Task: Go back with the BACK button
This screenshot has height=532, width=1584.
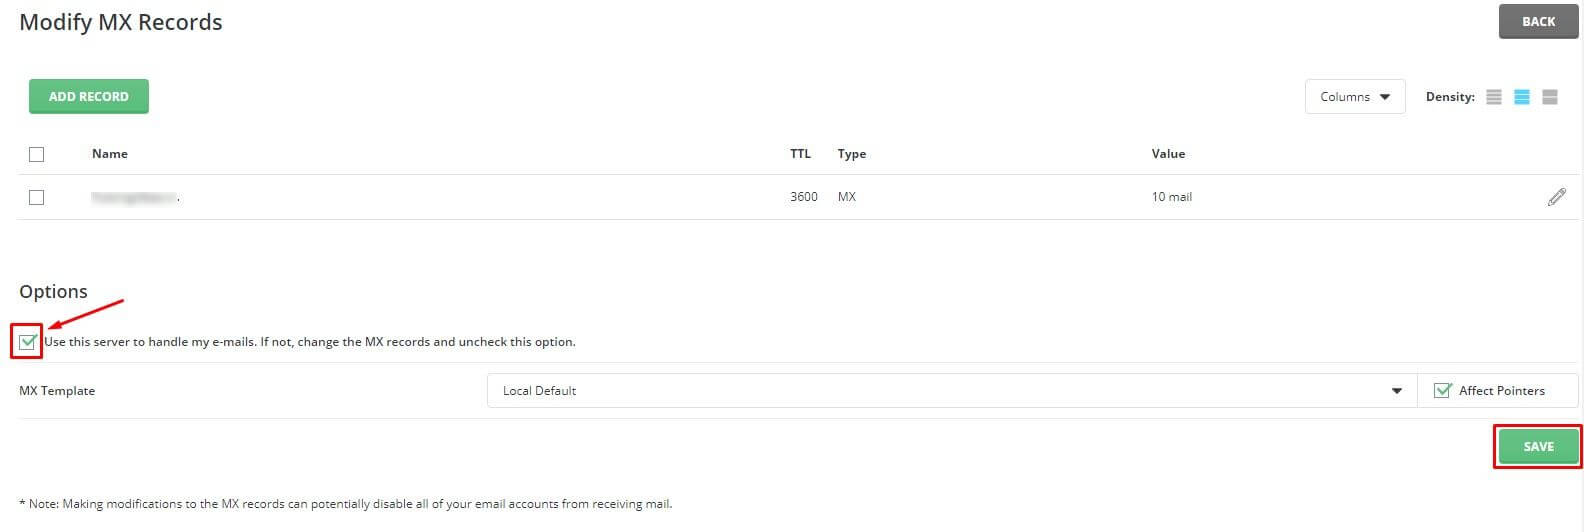Action: pyautogui.click(x=1538, y=21)
